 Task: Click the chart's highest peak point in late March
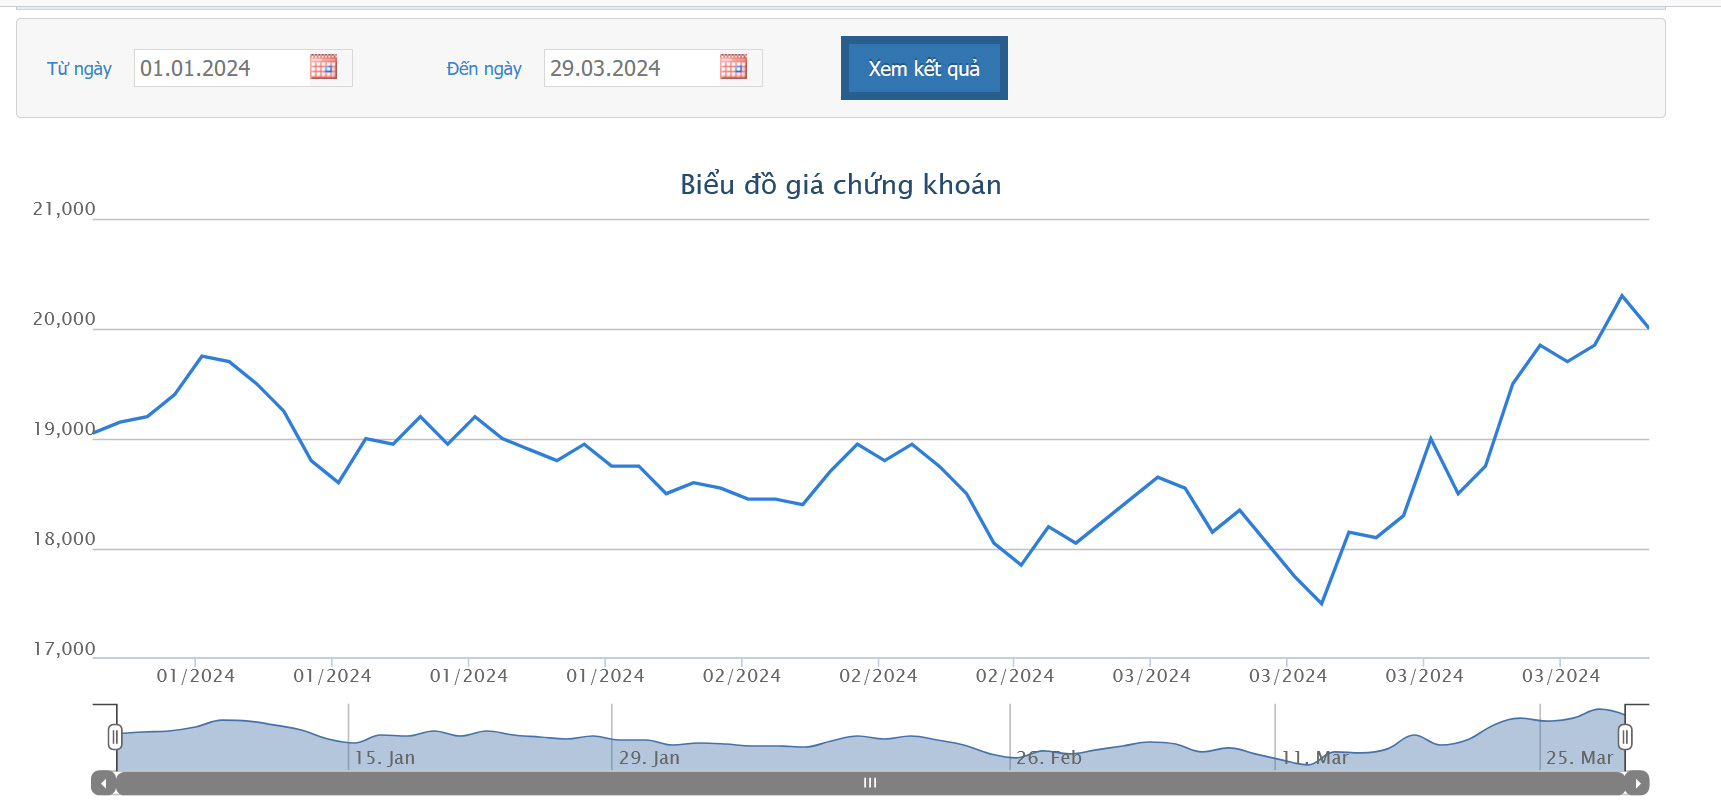point(1622,295)
